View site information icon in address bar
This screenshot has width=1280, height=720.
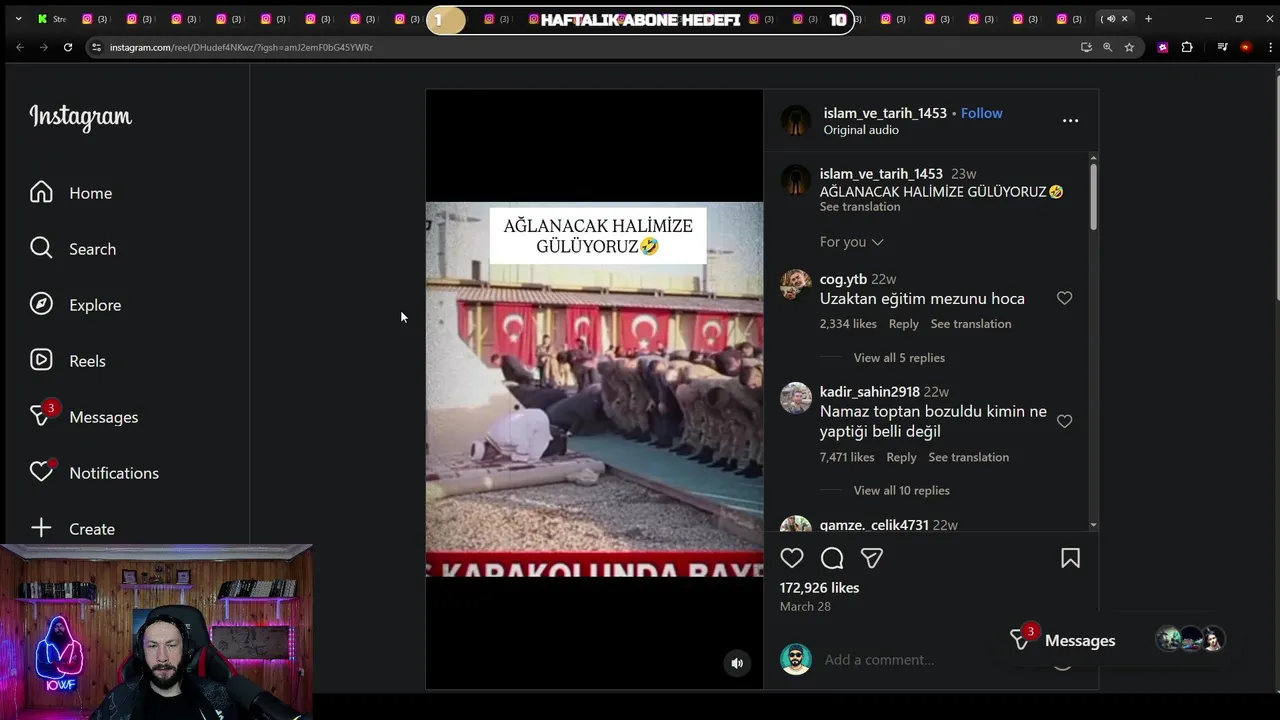pyautogui.click(x=96, y=47)
